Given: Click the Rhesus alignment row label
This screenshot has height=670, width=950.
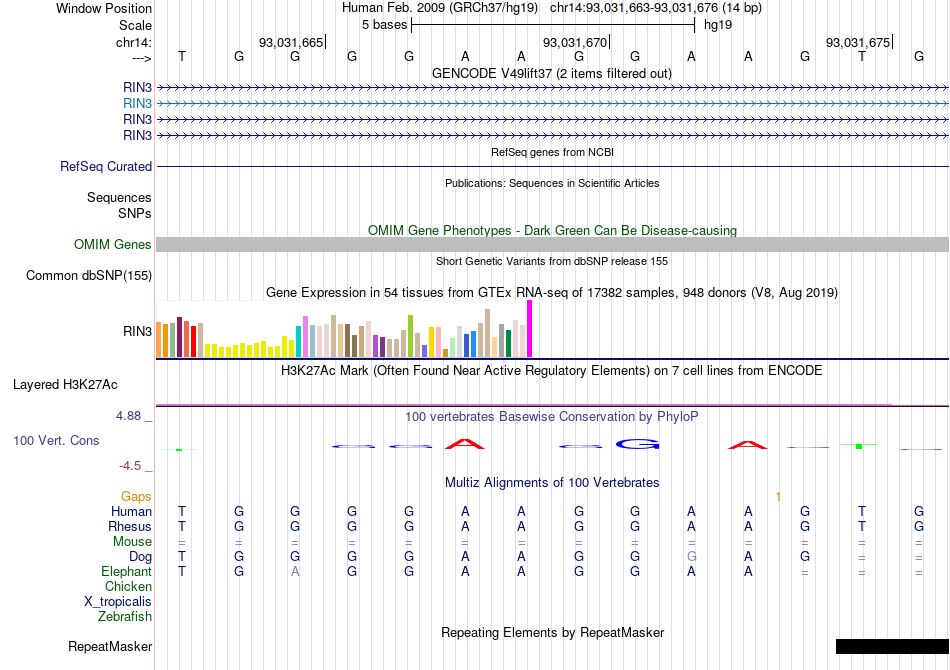Looking at the screenshot, I should click(x=130, y=526).
